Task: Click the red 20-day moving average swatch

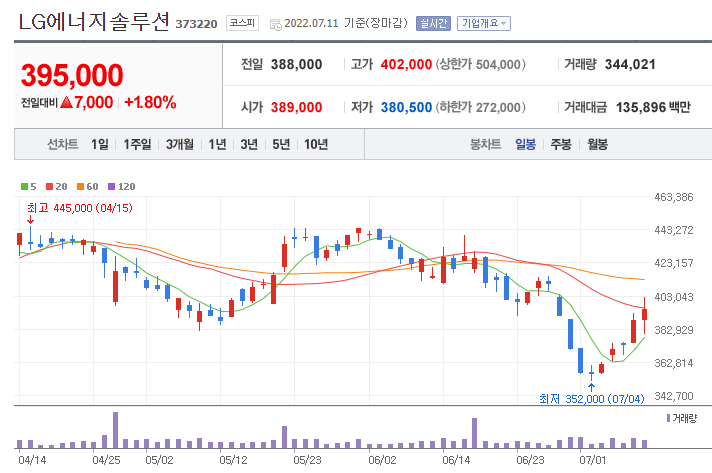Action: click(49, 187)
